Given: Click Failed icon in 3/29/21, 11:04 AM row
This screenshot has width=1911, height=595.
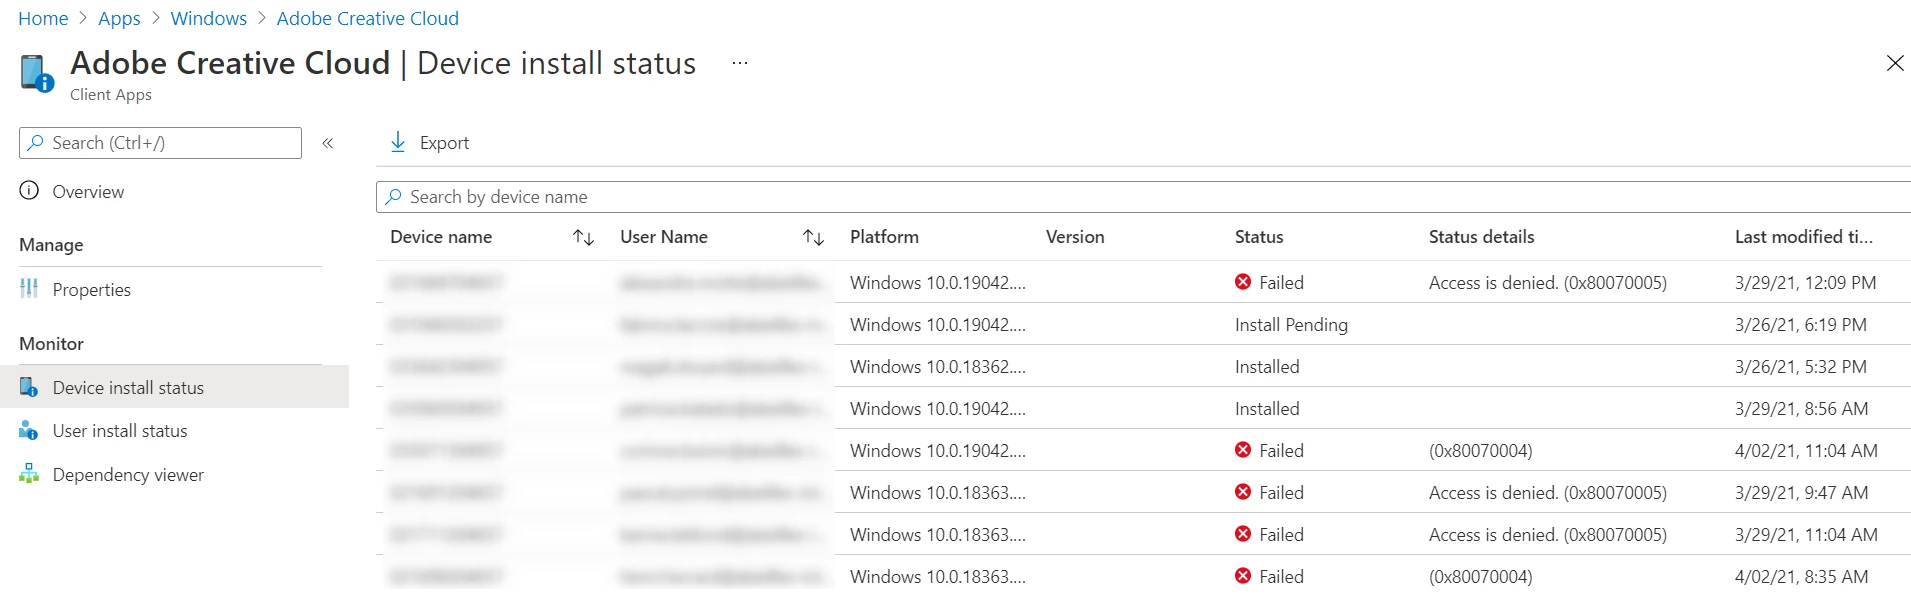Looking at the screenshot, I should point(1243,534).
